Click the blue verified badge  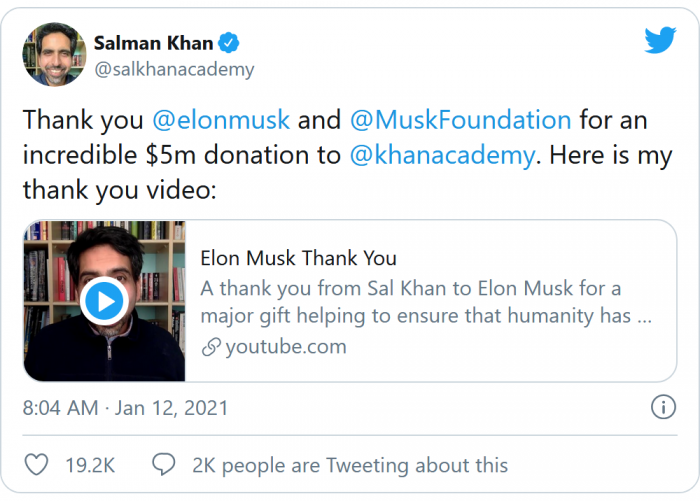pyautogui.click(x=230, y=43)
